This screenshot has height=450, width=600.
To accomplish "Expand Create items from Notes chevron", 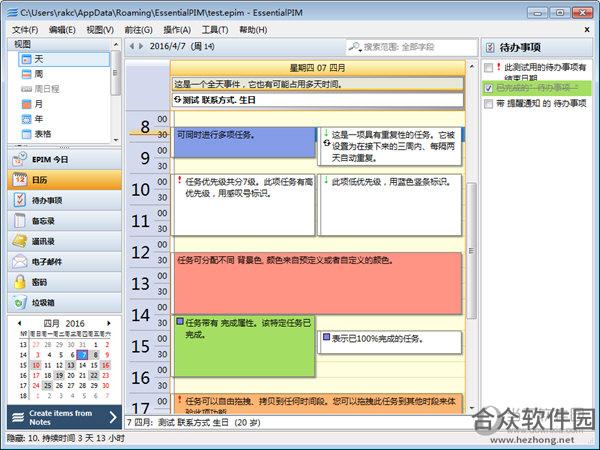I will [x=113, y=417].
